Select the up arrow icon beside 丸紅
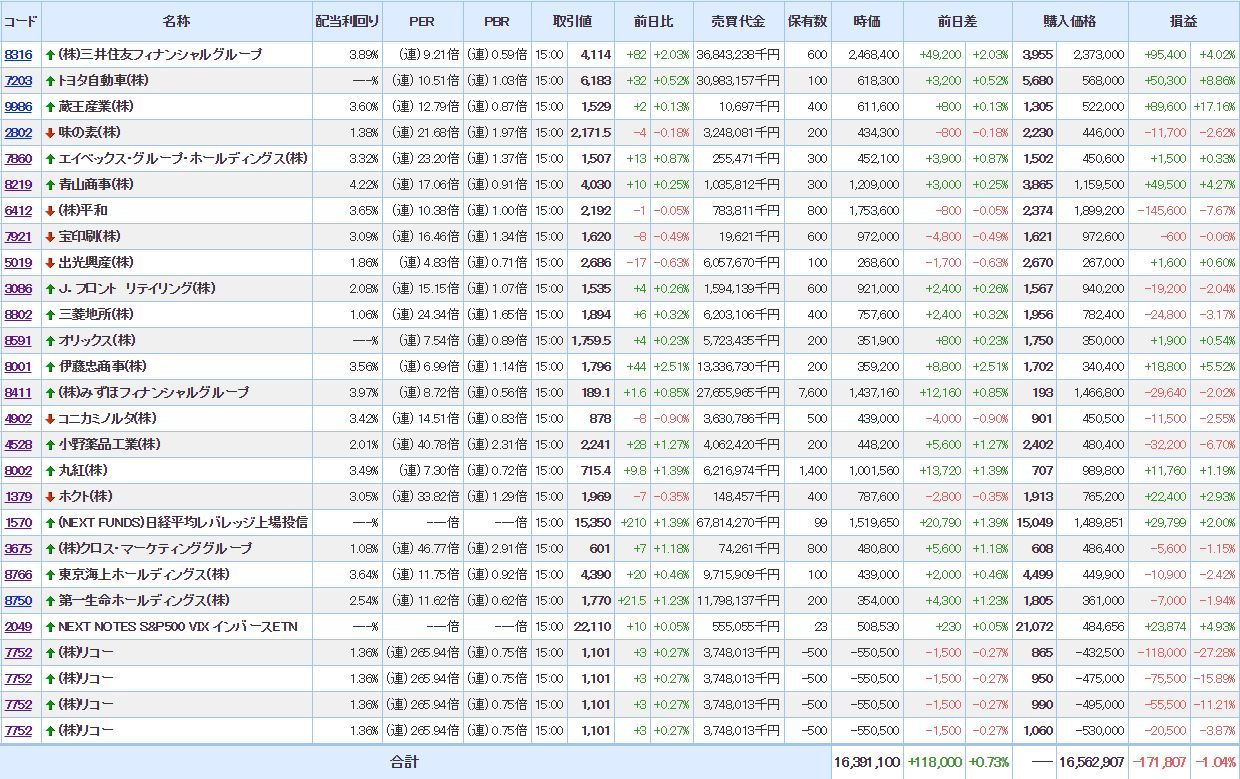The image size is (1240, 779). (x=50, y=470)
